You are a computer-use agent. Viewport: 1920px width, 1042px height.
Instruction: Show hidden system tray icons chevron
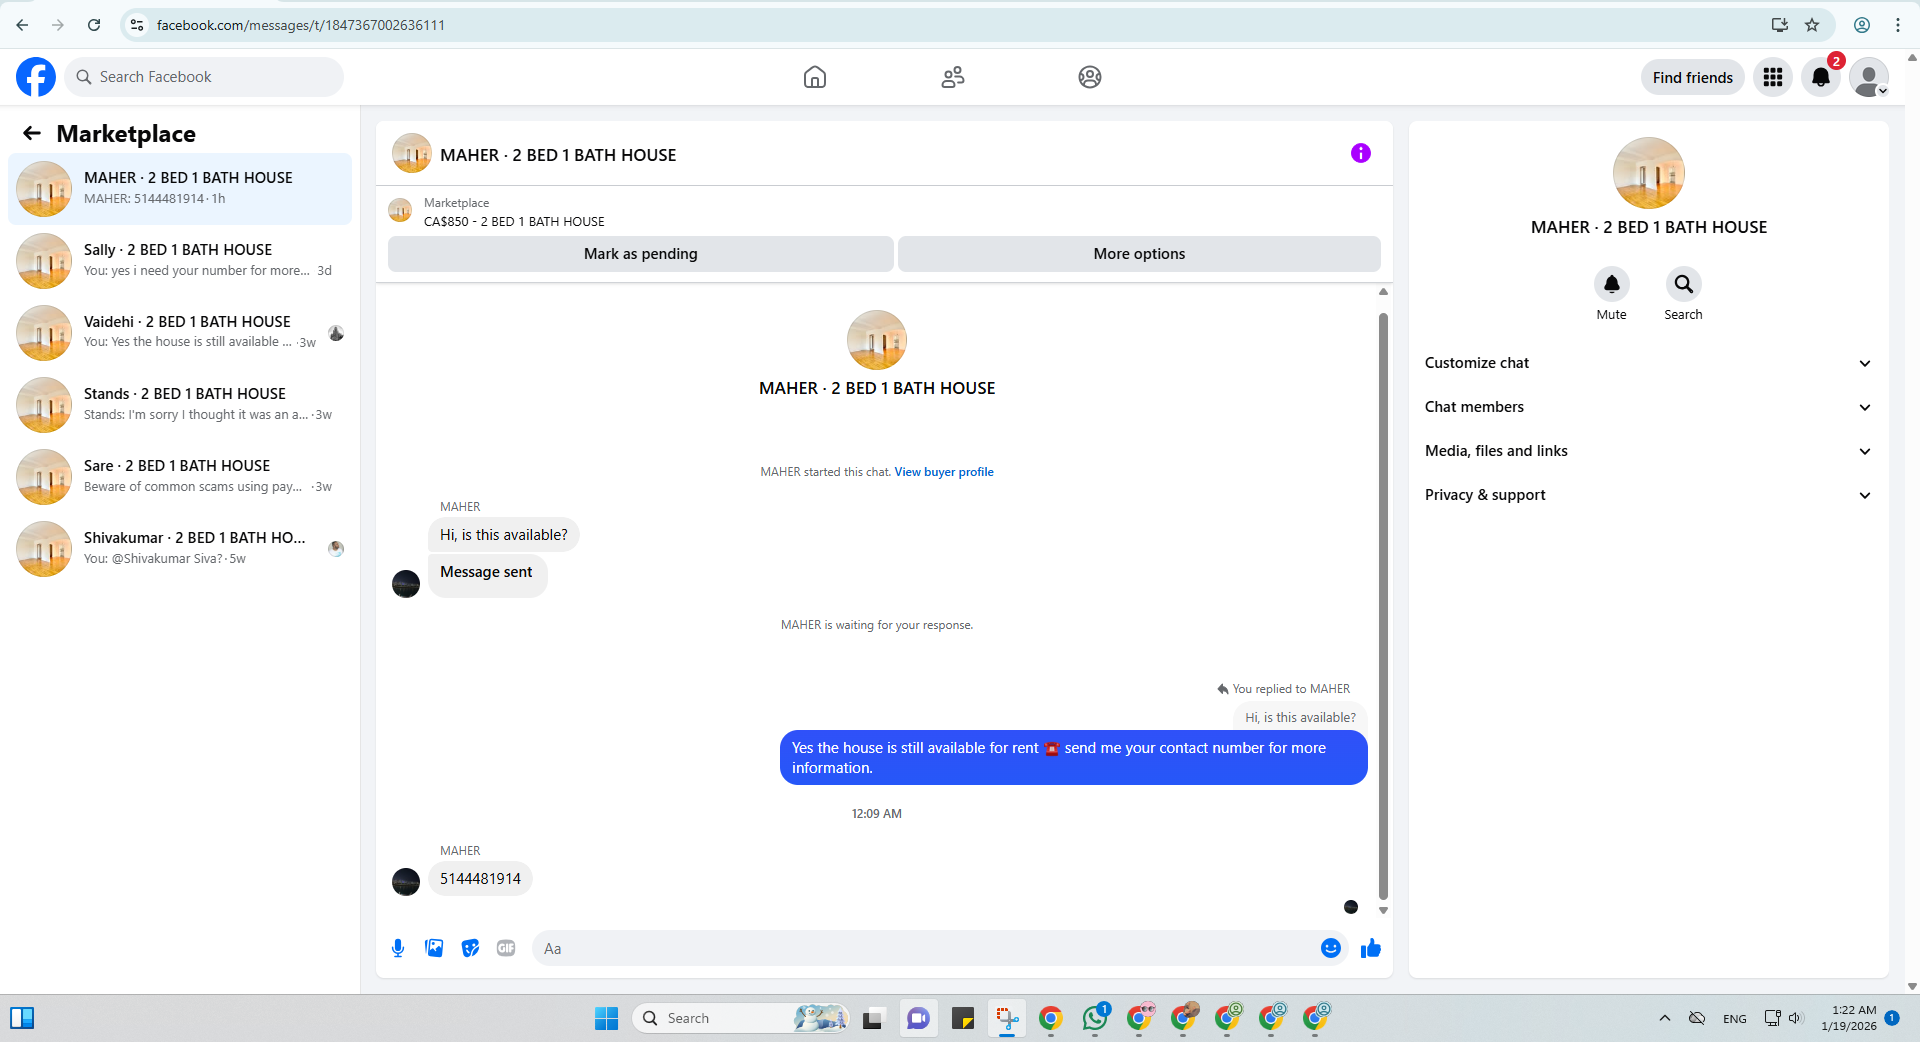pos(1665,1018)
